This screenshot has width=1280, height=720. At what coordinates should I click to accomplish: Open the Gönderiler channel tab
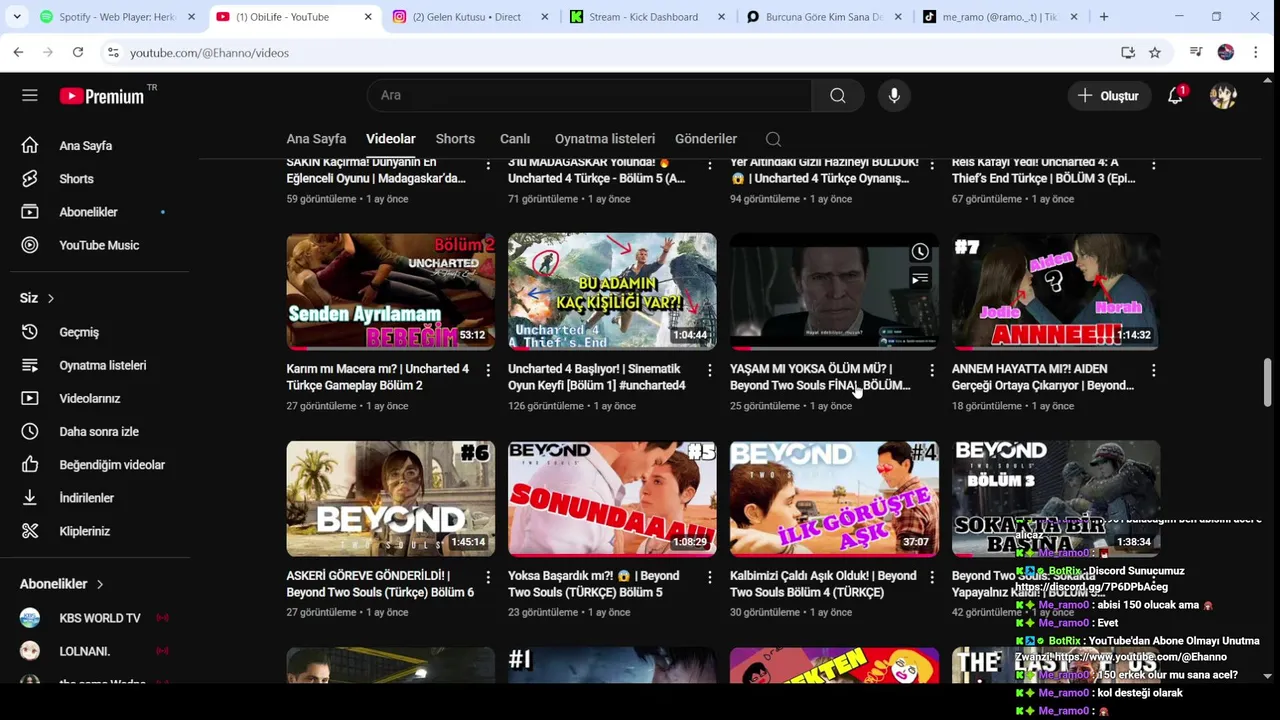(x=706, y=139)
